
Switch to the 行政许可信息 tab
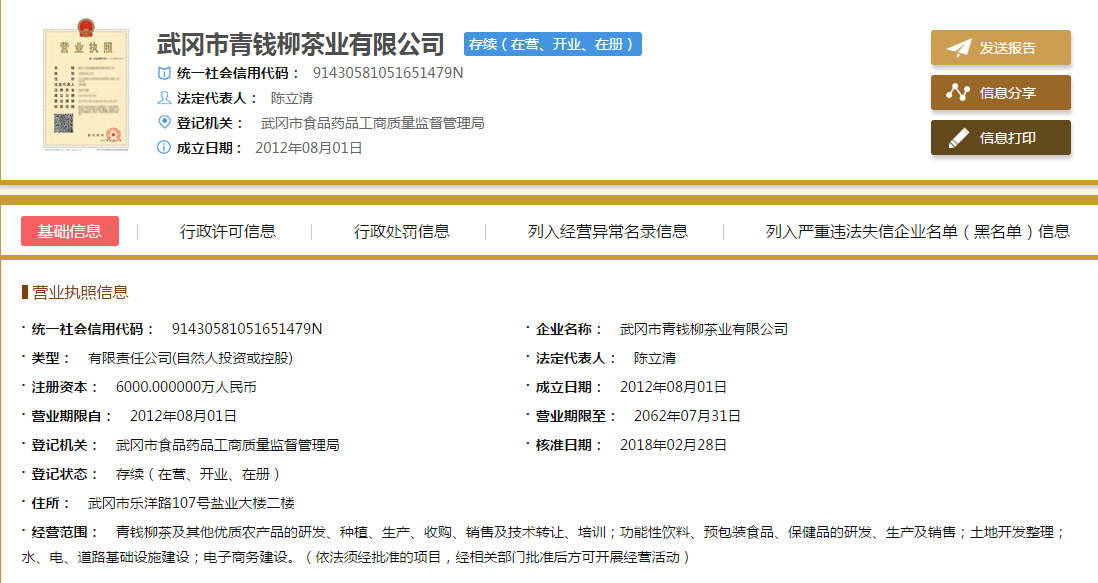click(228, 231)
